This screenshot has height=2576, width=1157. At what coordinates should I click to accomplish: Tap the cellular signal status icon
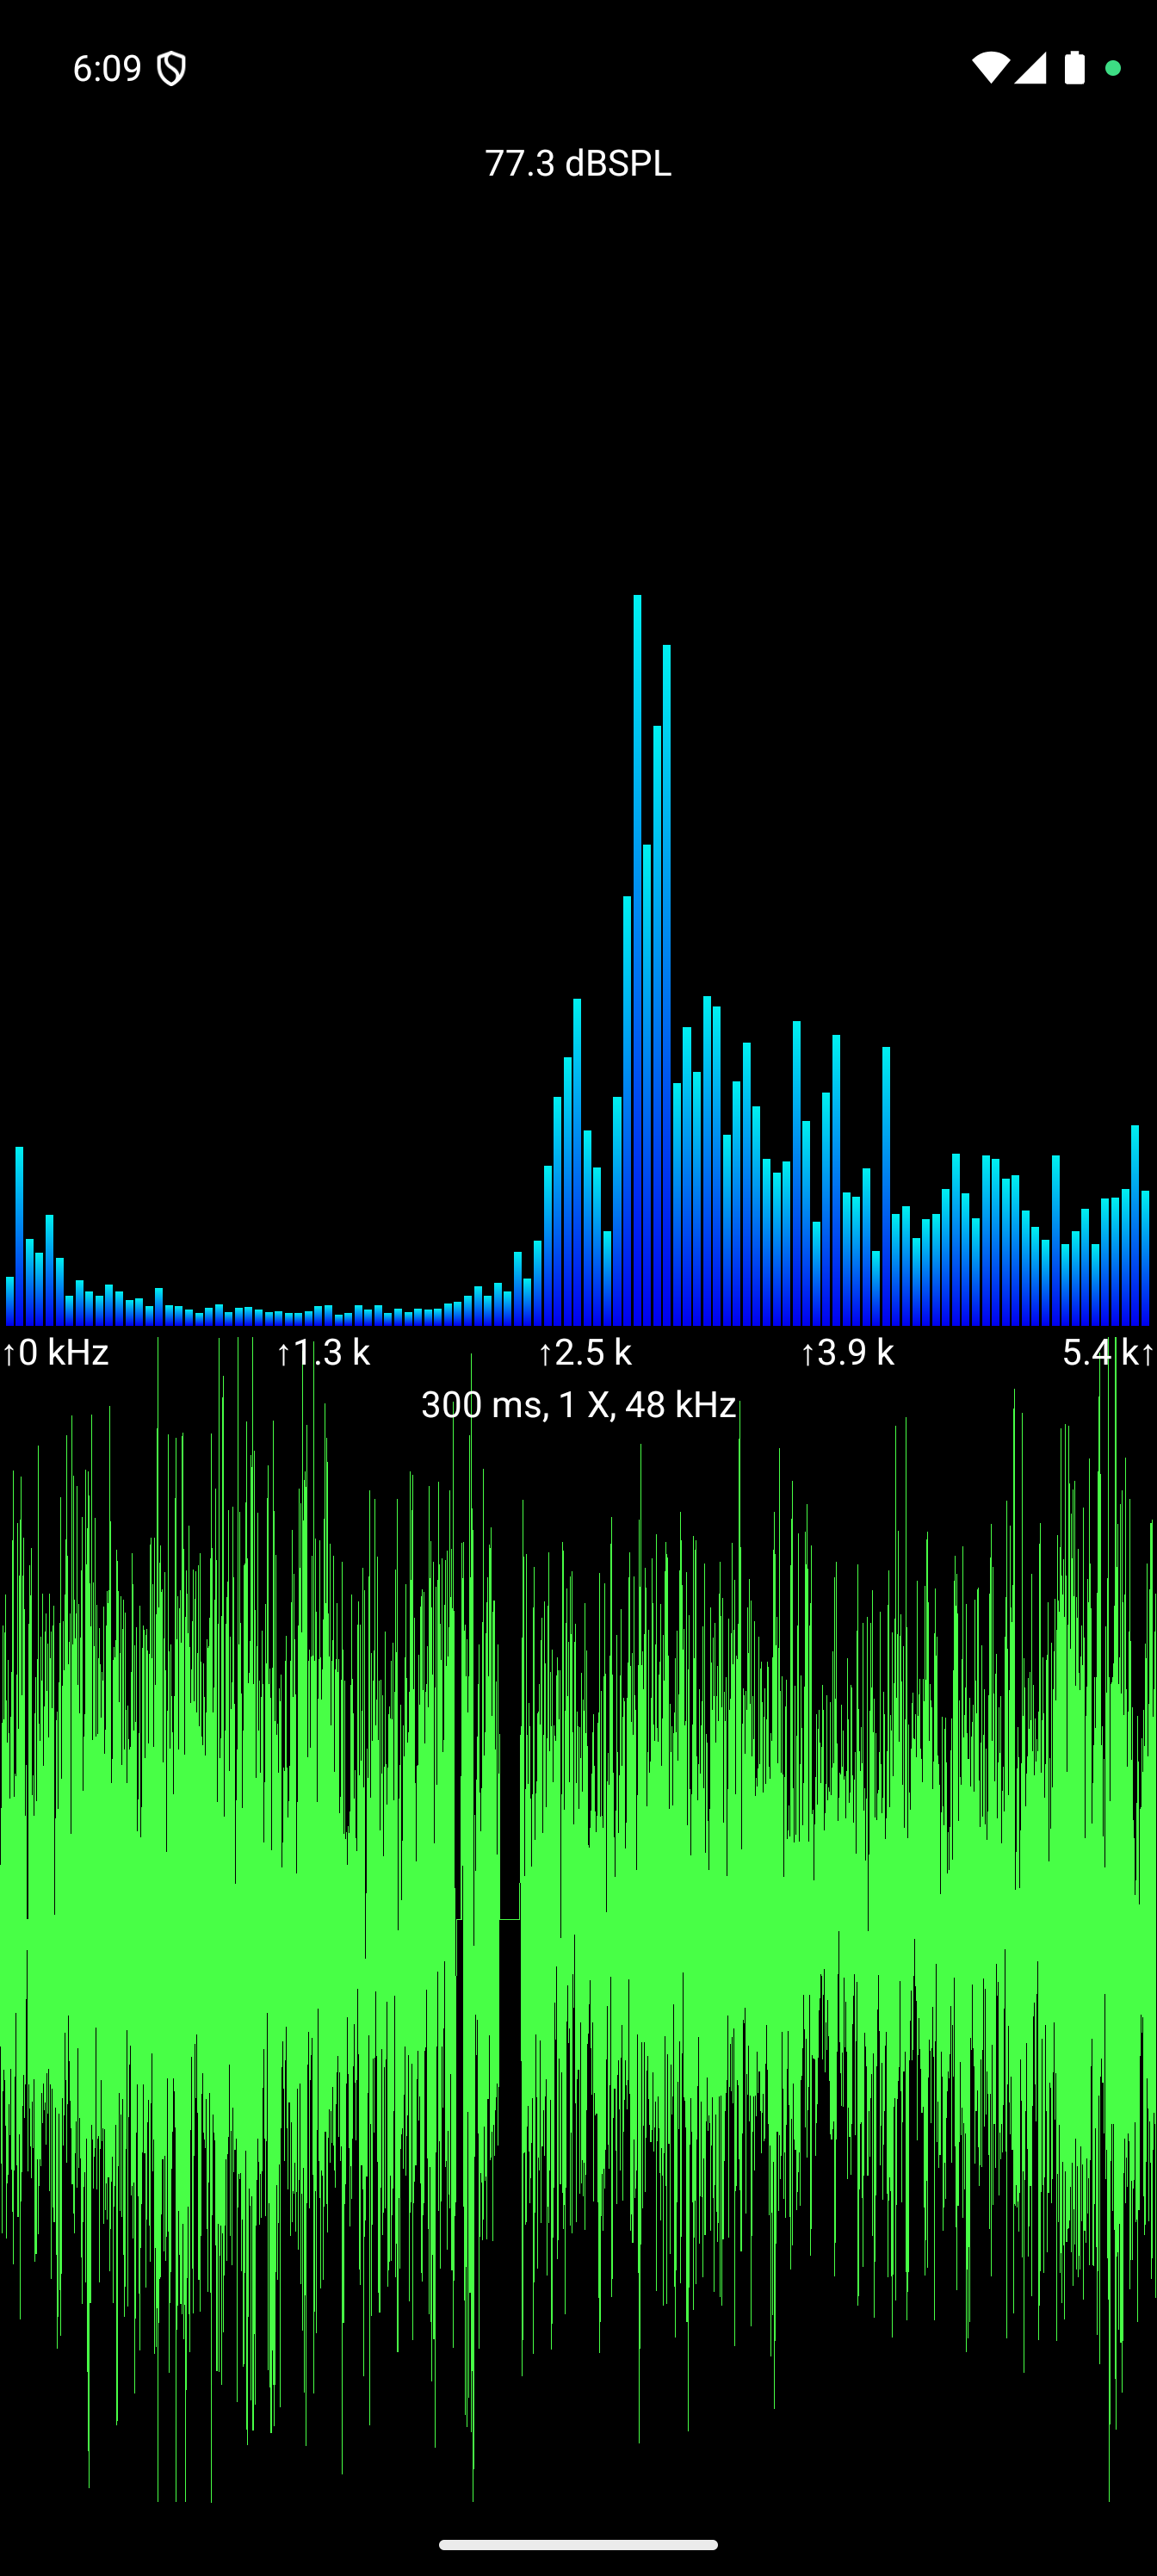[x=1030, y=68]
